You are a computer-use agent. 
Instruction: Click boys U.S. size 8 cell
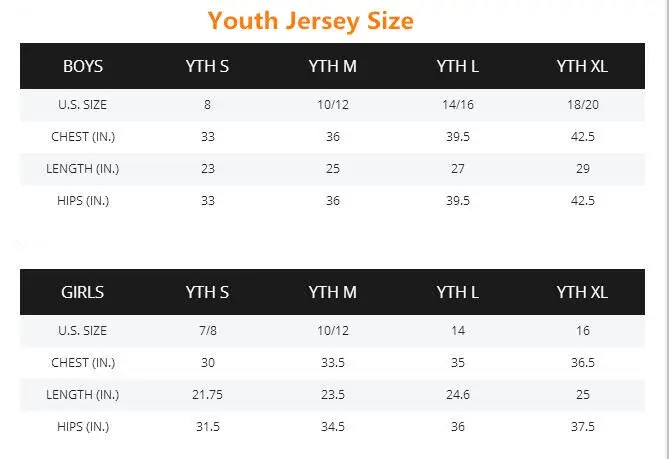click(x=207, y=105)
